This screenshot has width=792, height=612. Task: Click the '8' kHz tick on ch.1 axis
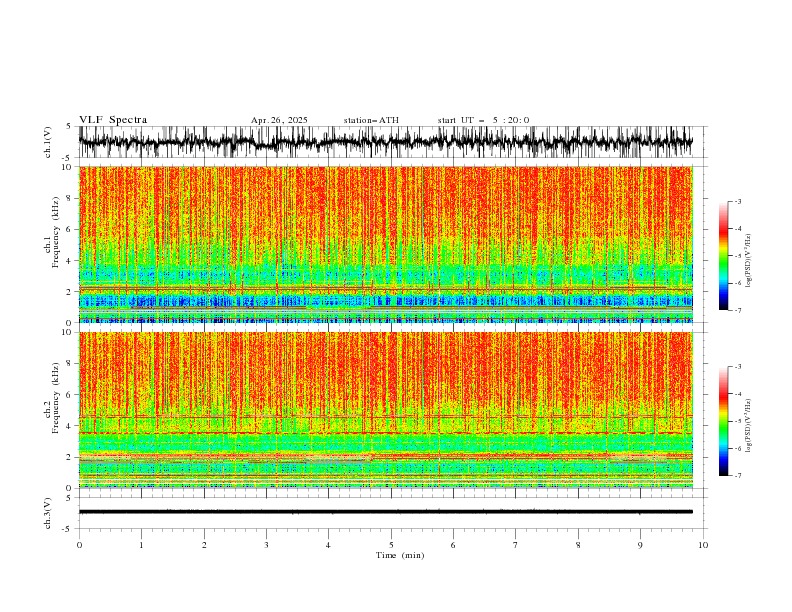pos(71,198)
